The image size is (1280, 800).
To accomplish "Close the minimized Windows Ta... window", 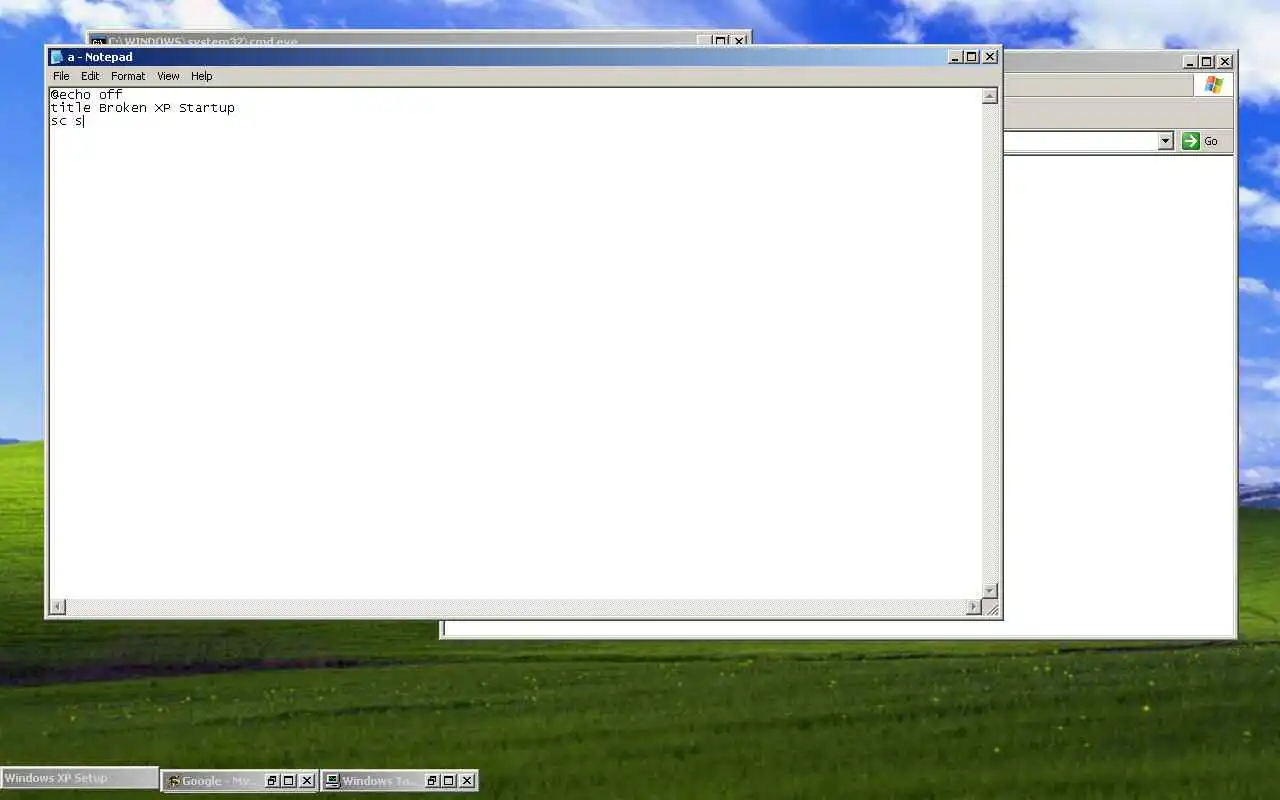I will tap(467, 781).
